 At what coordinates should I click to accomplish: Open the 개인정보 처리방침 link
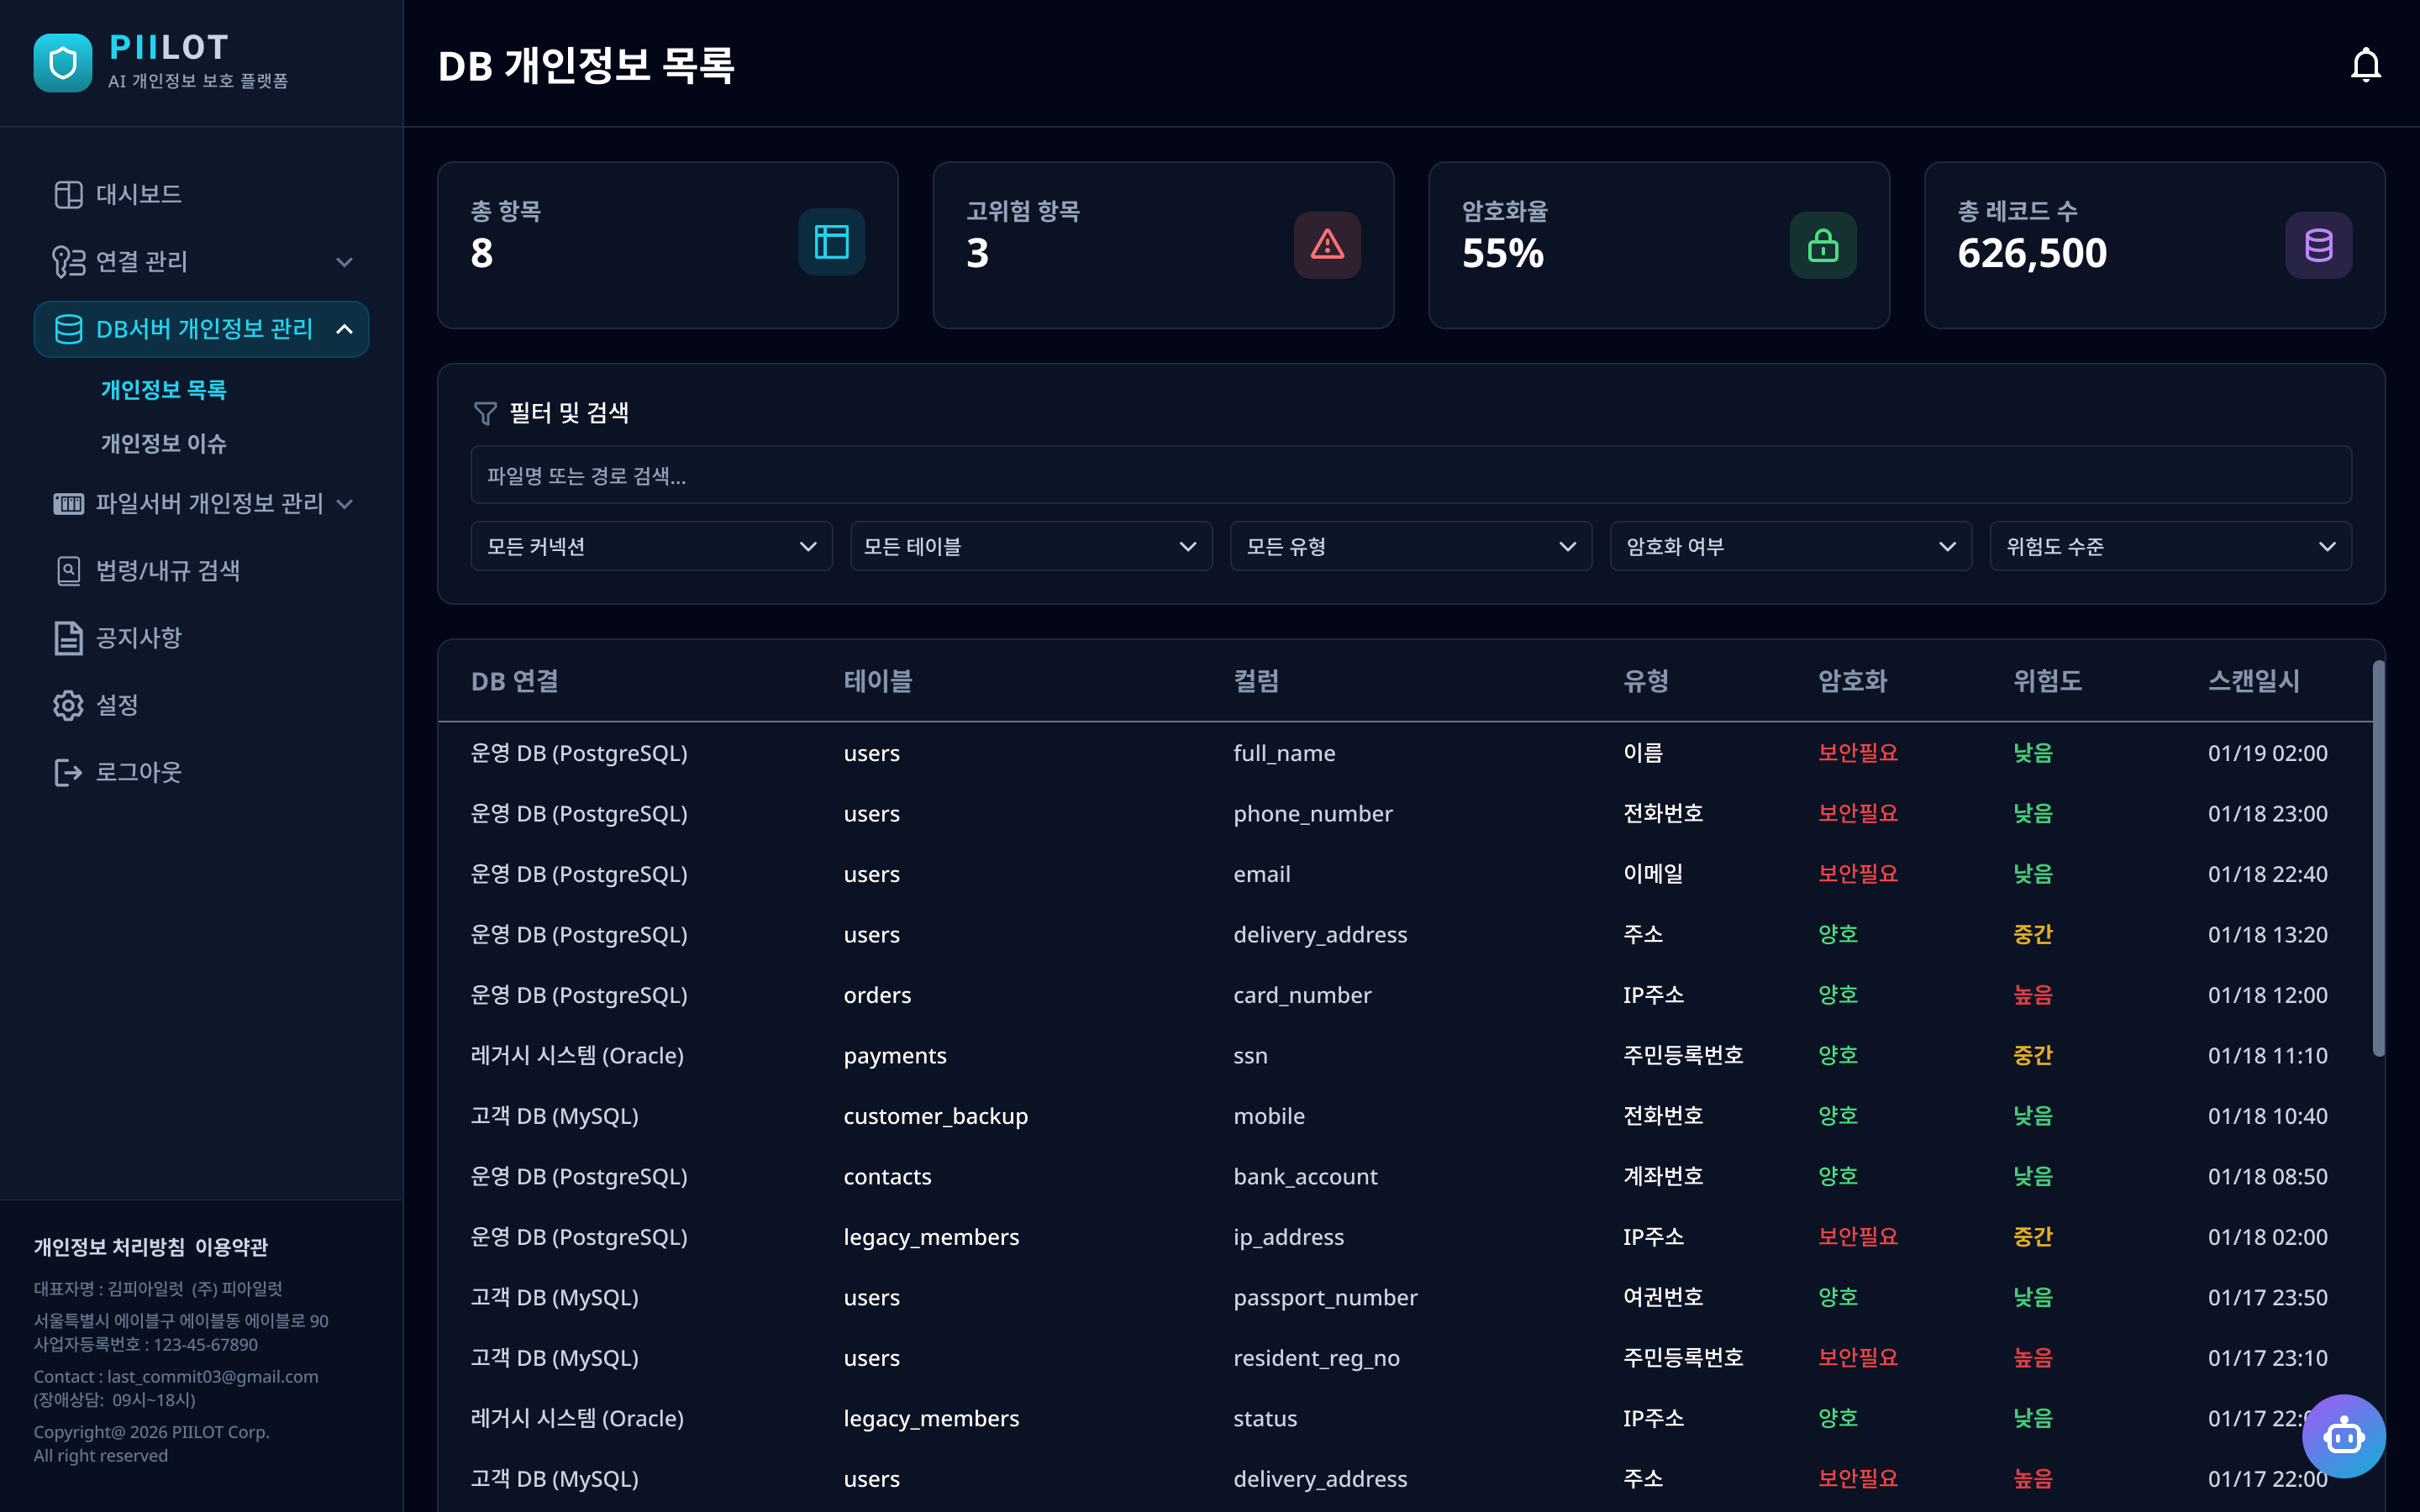click(x=109, y=1247)
